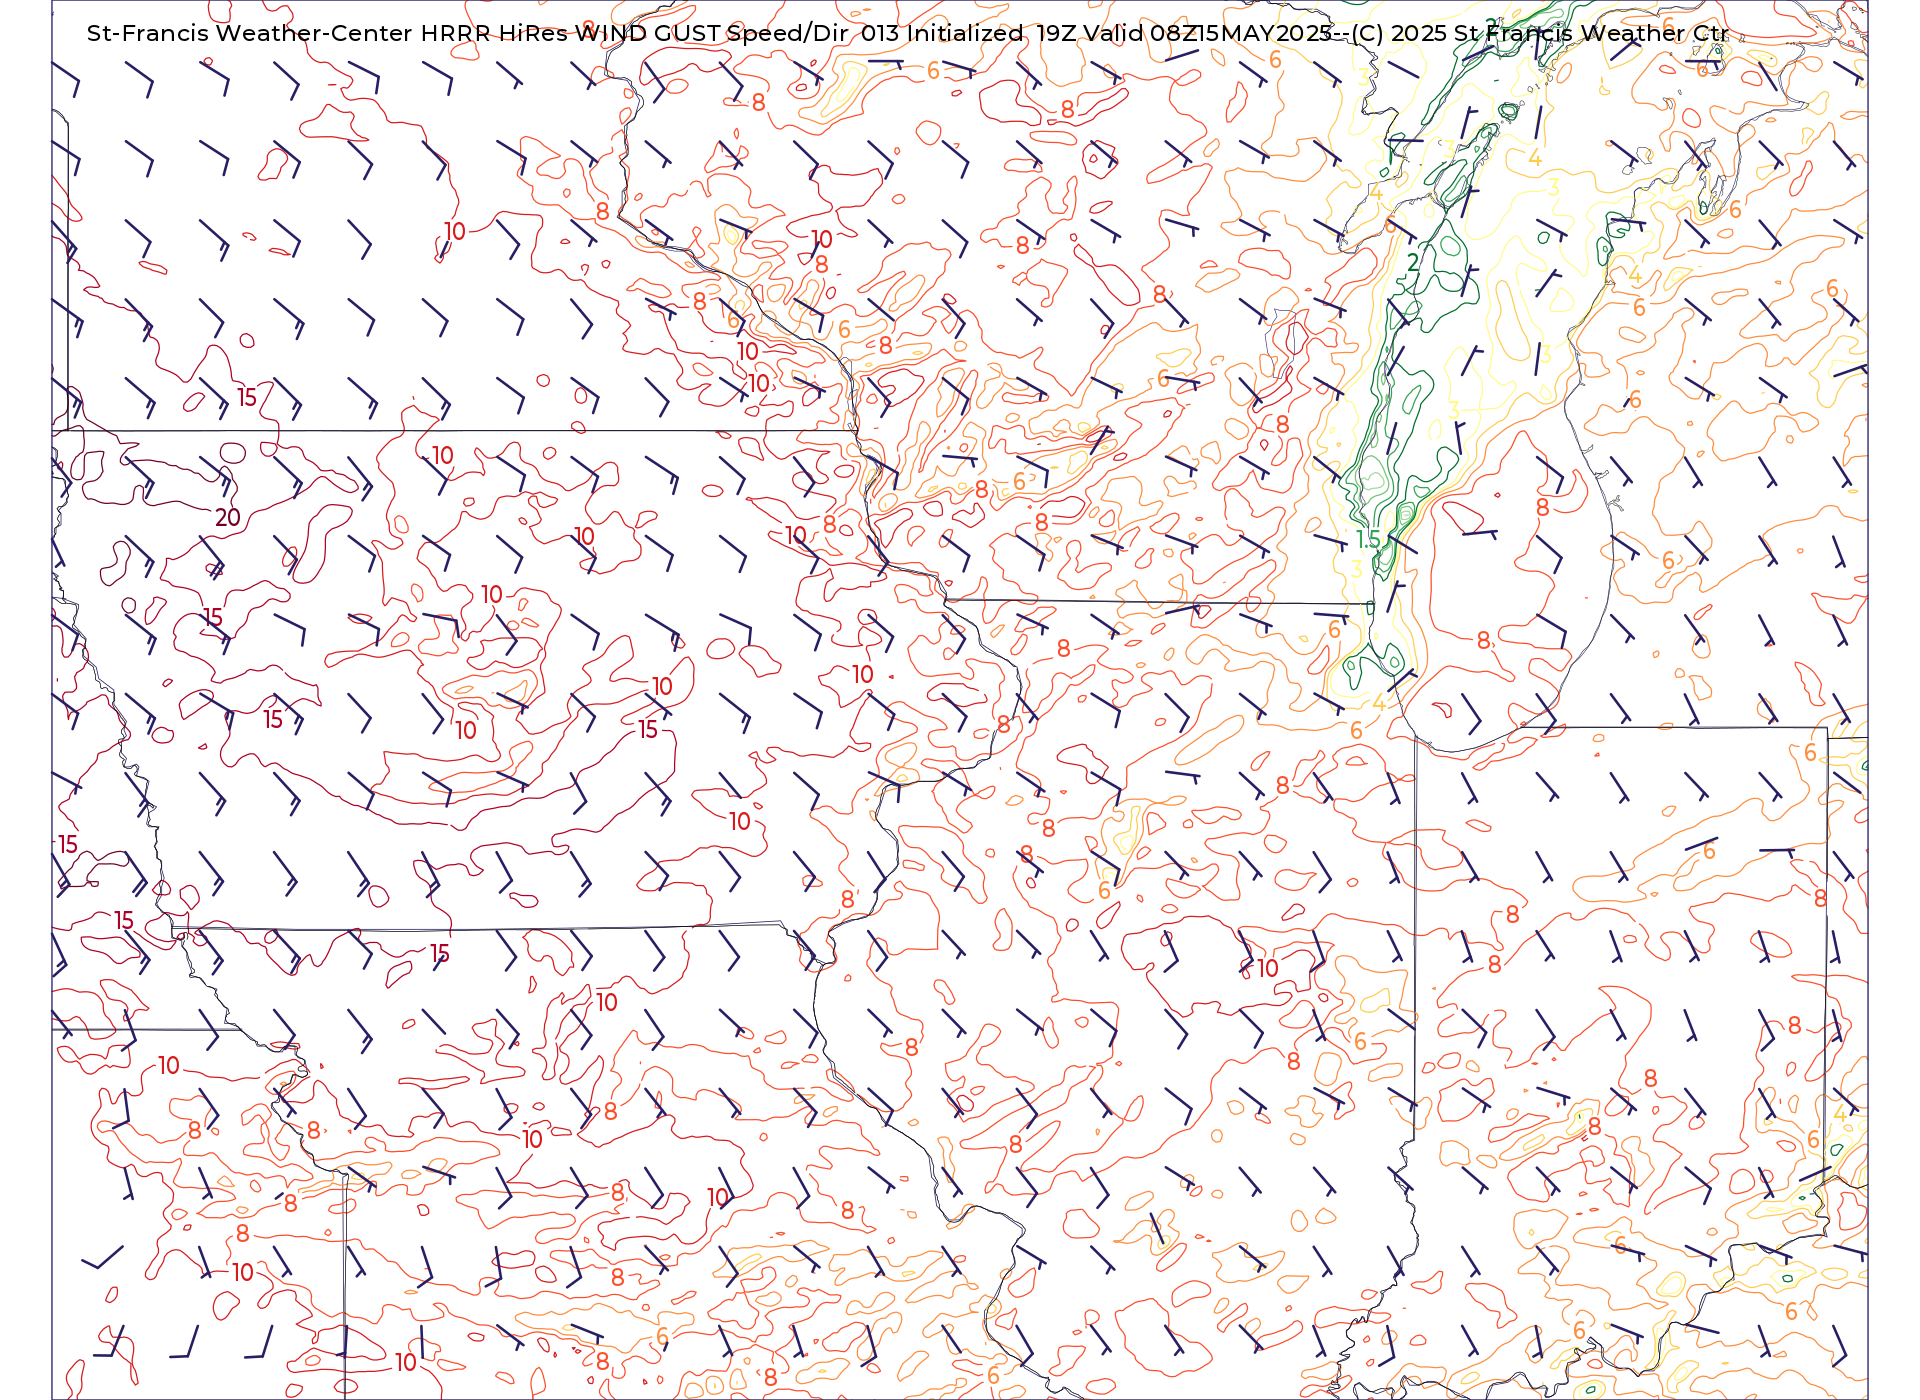Click the "013 Initialized" forecast hour text
The height and width of the screenshot is (1400, 1920).
(942, 33)
